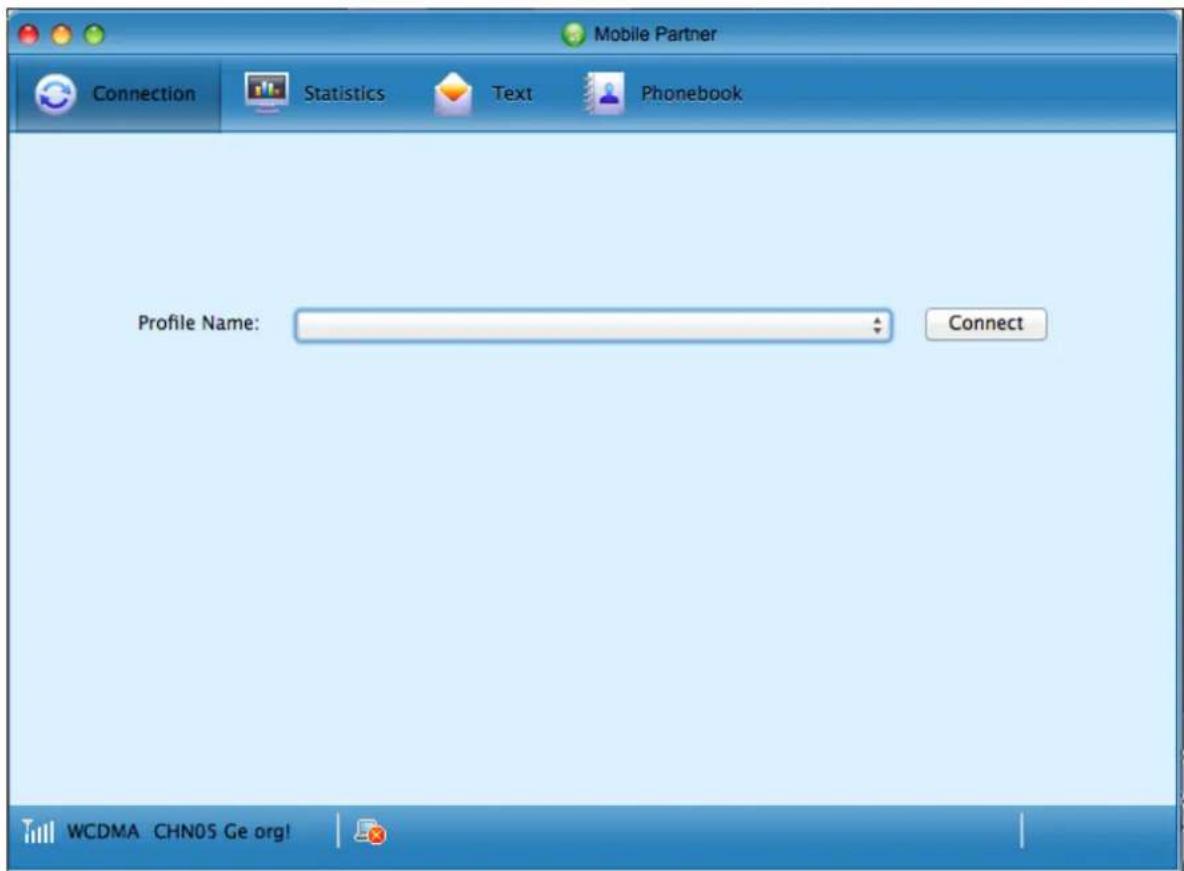
Task: Click the Connect button
Action: (x=985, y=323)
